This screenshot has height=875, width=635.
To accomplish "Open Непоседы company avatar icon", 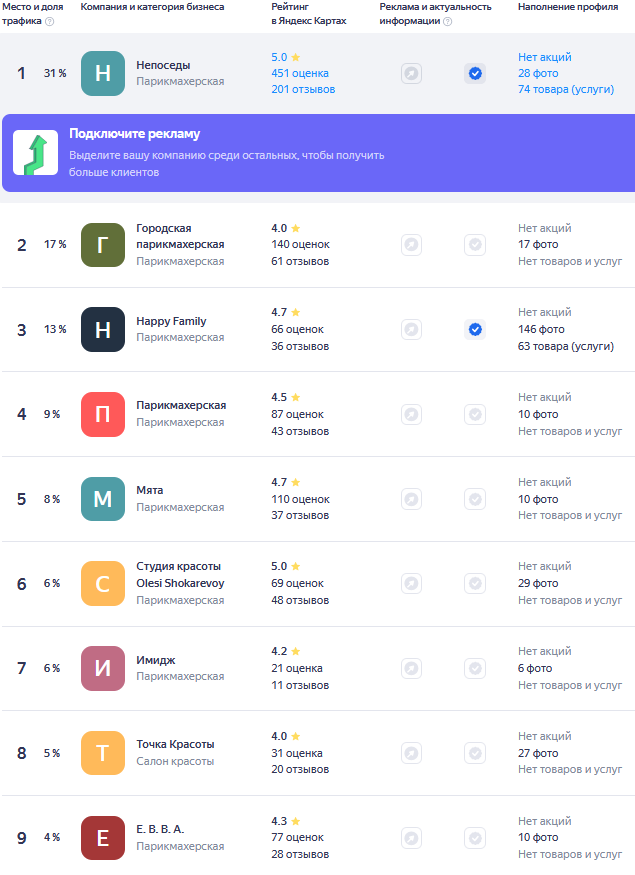I will click(x=103, y=73).
